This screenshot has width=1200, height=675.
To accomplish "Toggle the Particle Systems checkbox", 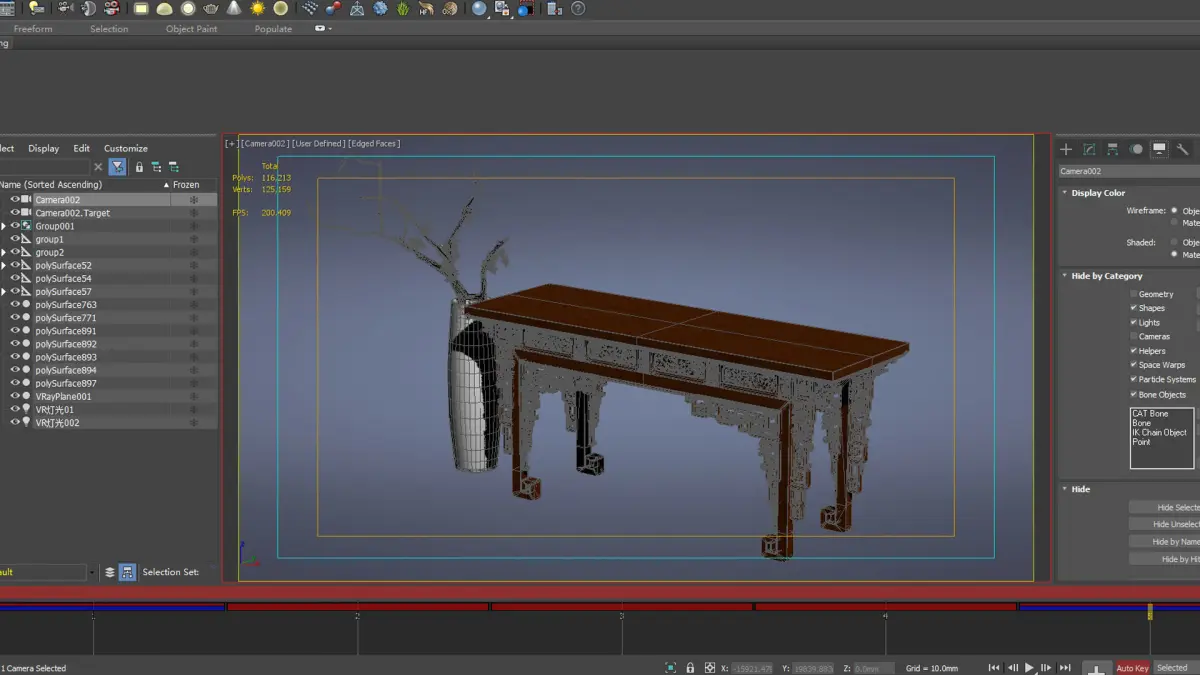I will click(1133, 379).
